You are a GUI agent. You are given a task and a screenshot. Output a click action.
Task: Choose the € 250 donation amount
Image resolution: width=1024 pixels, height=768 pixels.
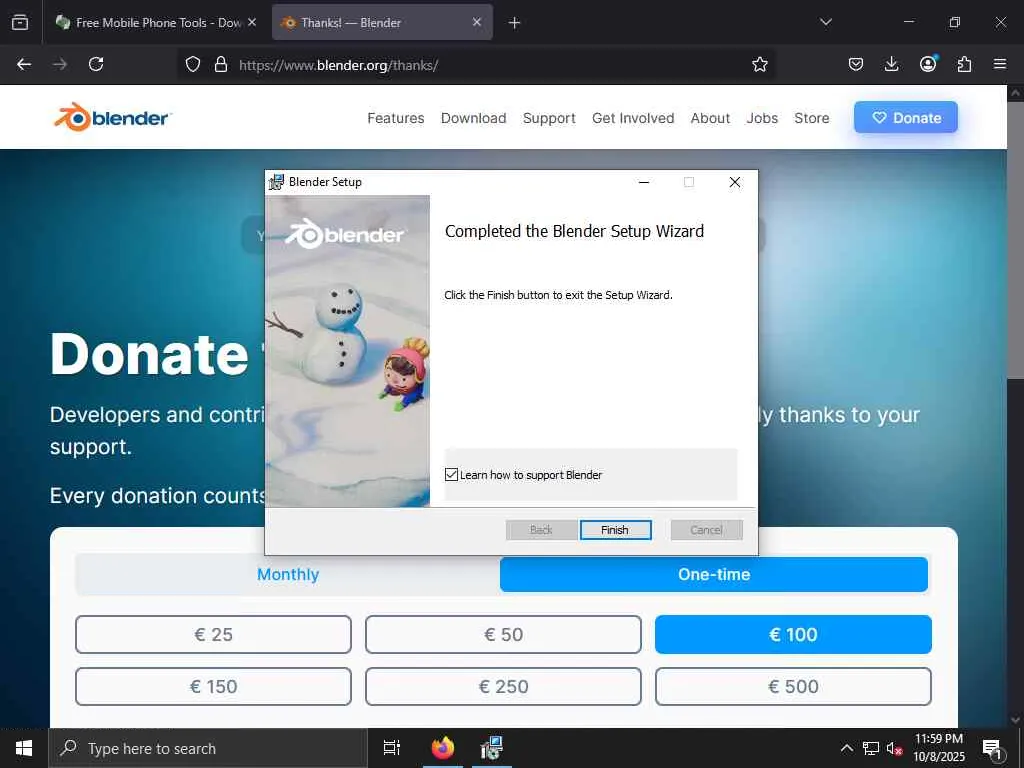pos(503,686)
